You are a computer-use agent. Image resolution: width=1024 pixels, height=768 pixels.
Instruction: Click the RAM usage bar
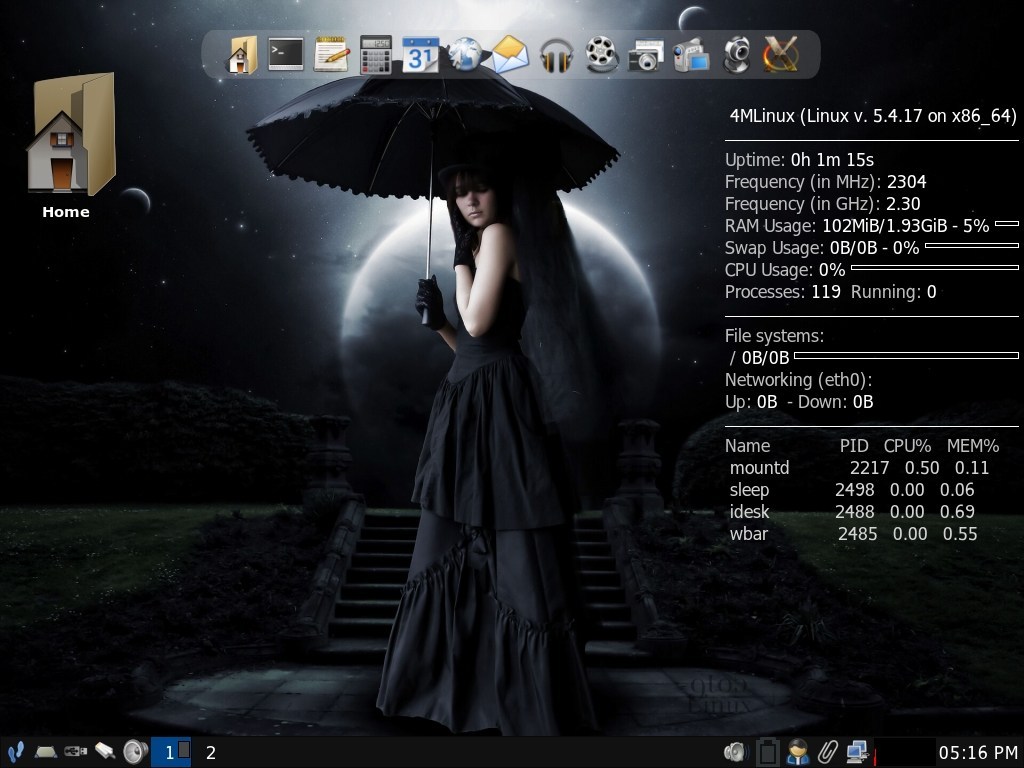click(x=1006, y=224)
